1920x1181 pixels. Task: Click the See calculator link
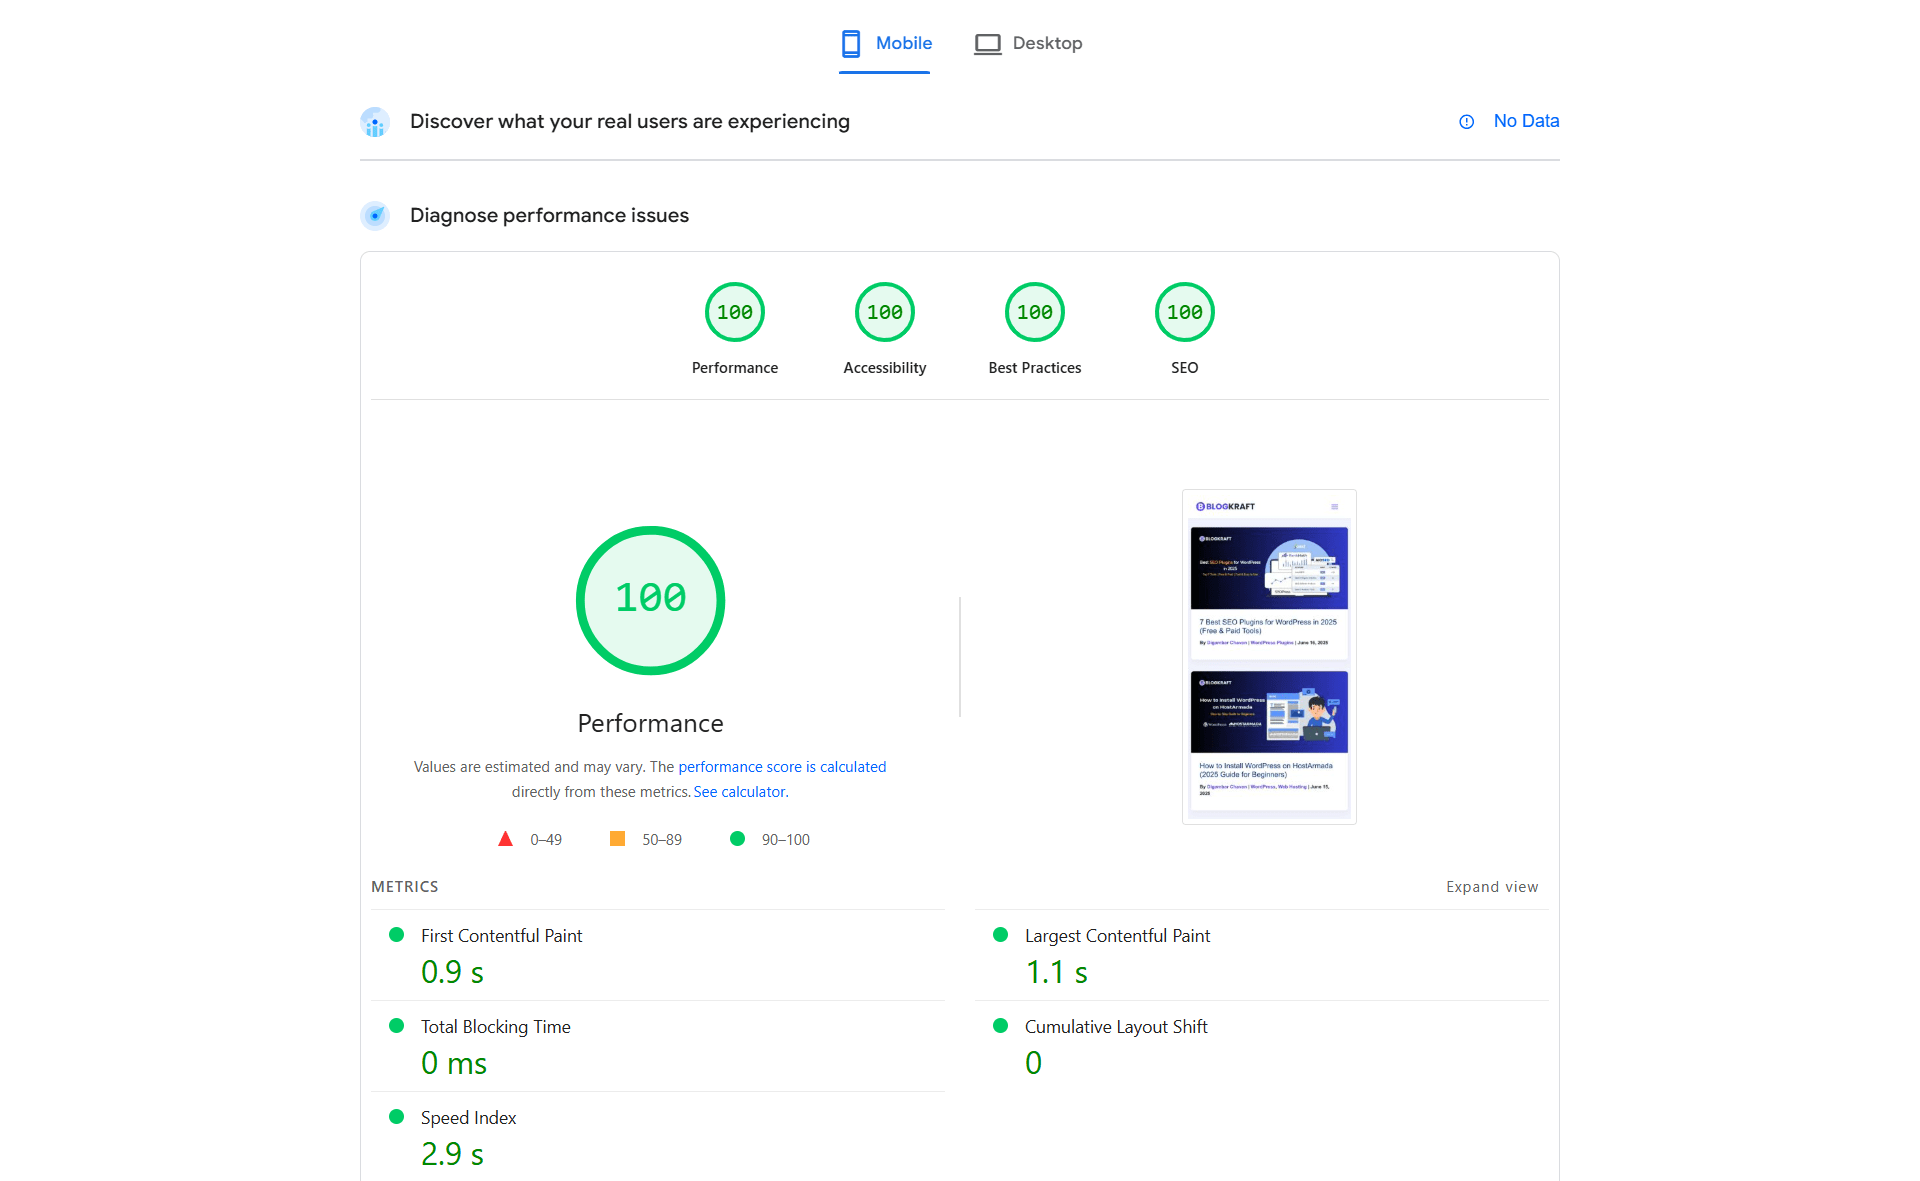coord(739,791)
